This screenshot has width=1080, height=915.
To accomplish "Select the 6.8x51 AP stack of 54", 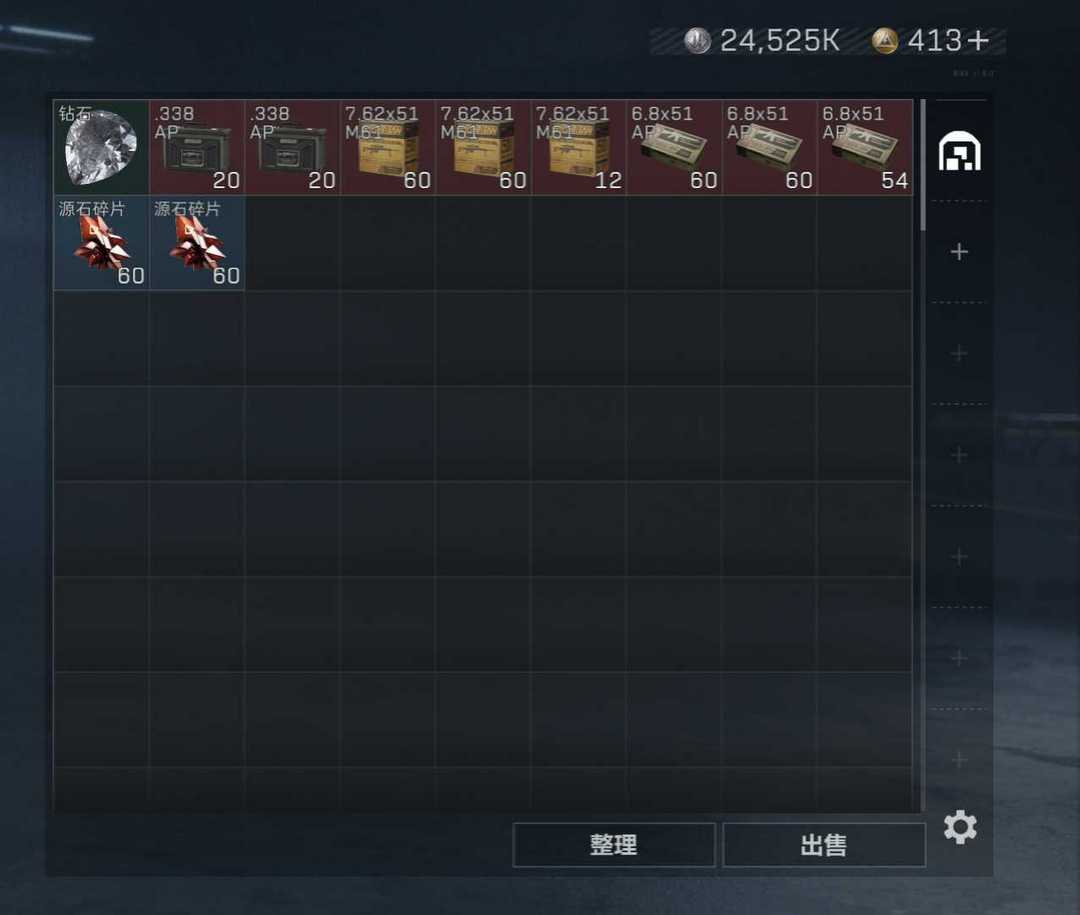I will [865, 147].
